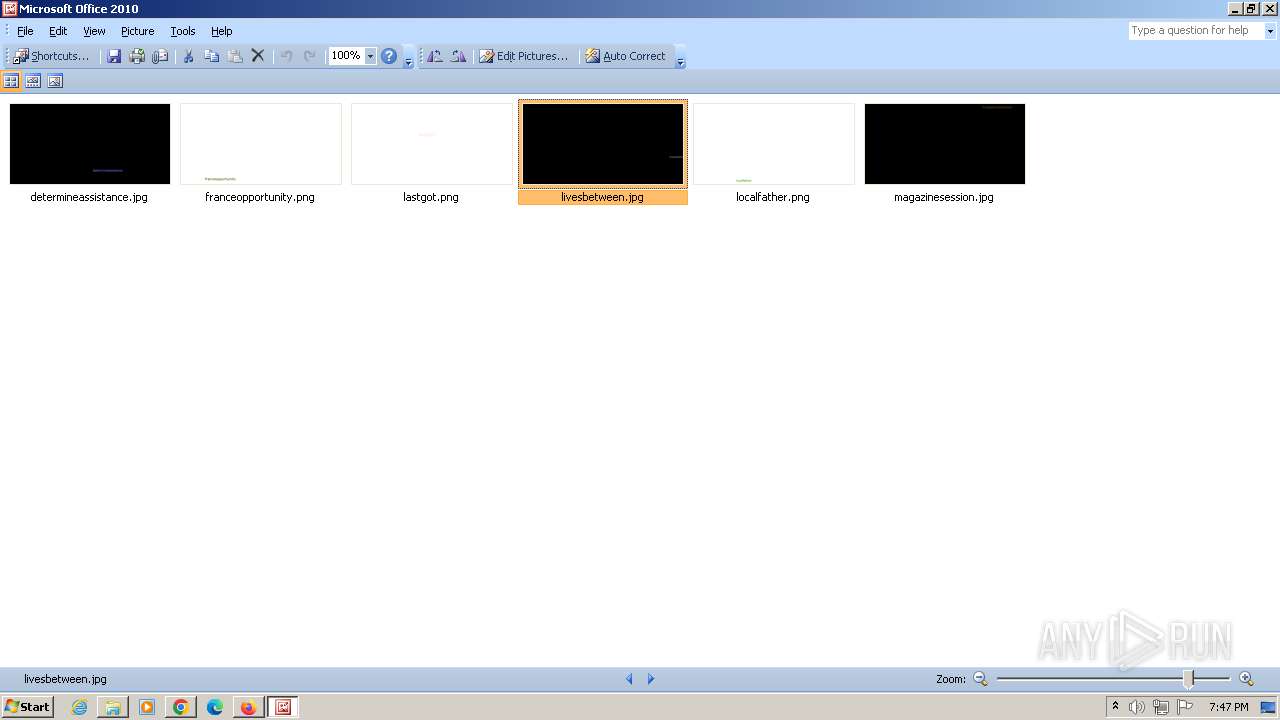Select lastgot.png thumbnail

[432, 144]
